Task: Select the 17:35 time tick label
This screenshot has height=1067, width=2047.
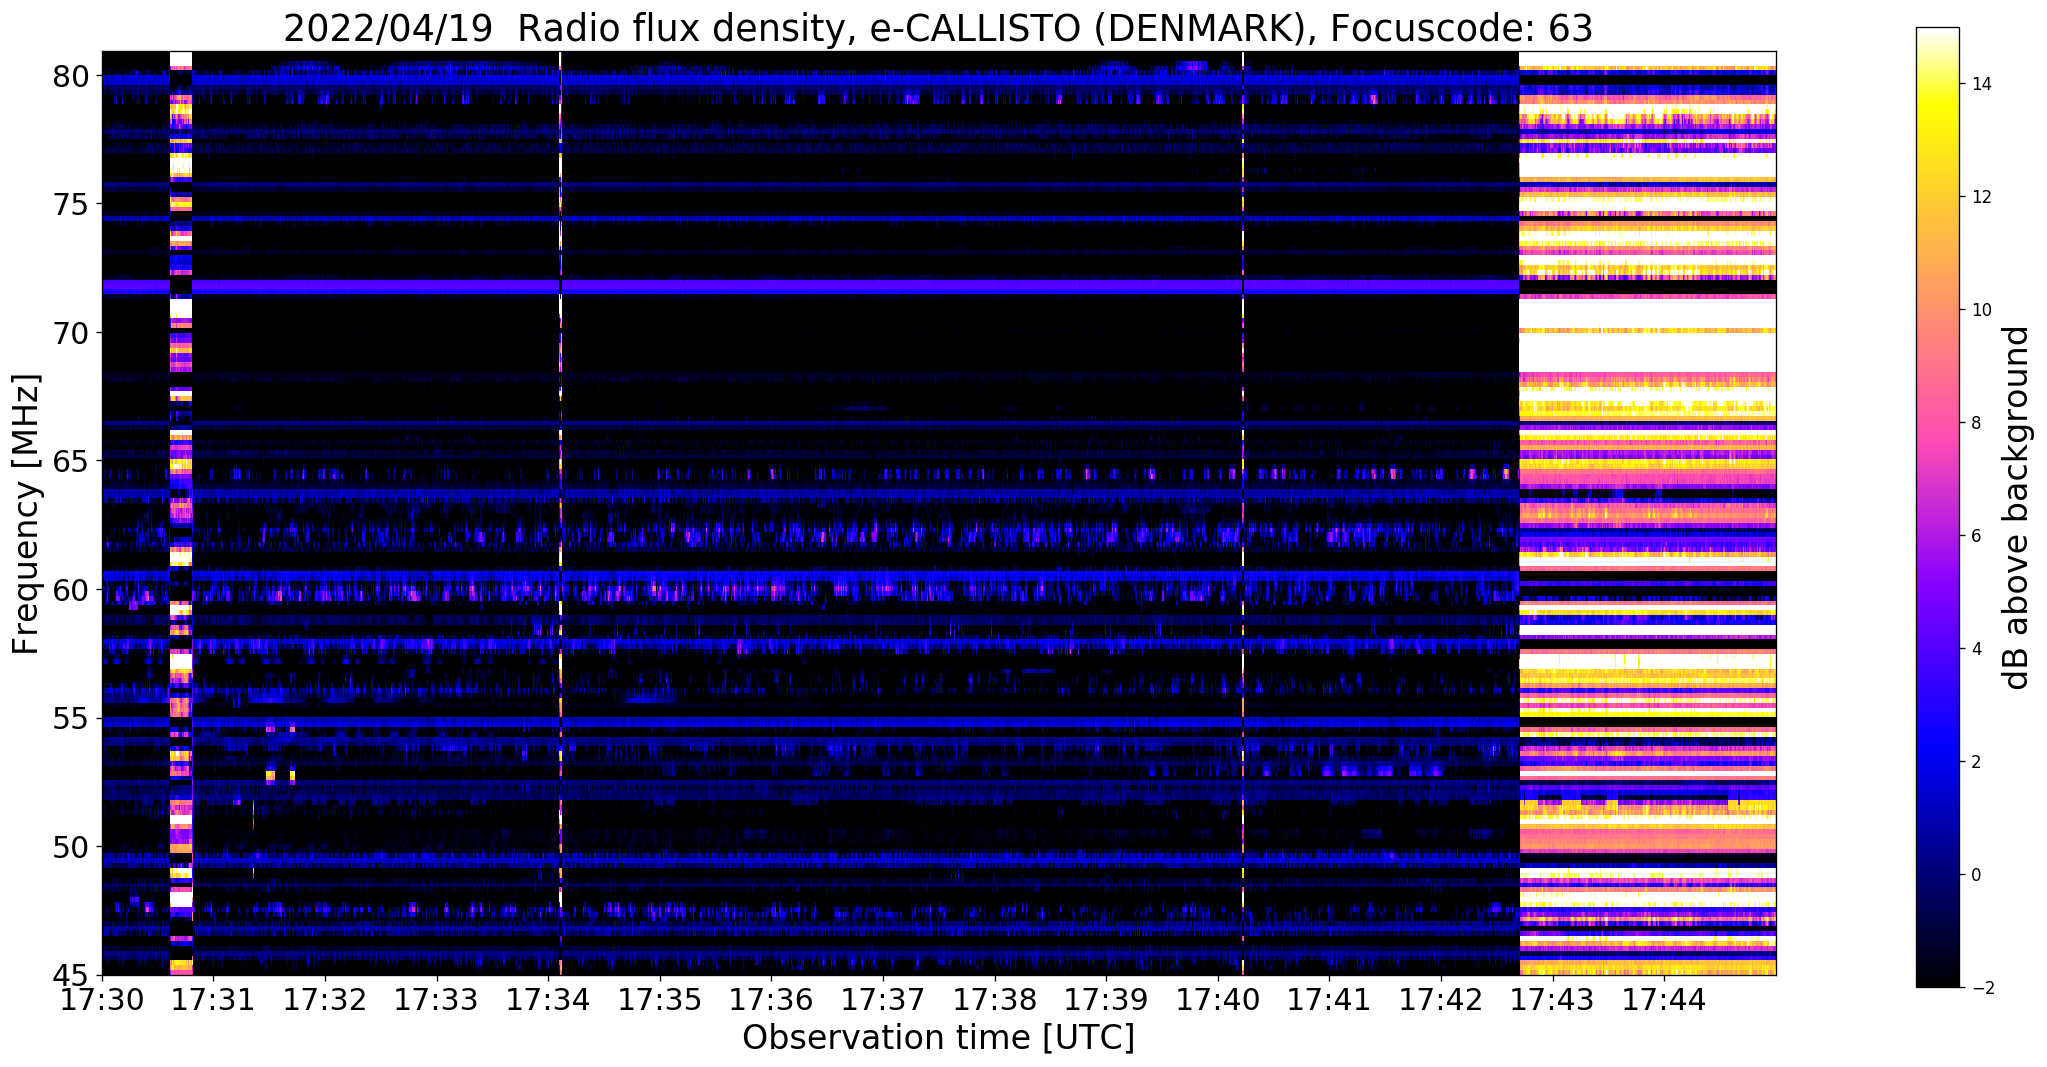Action: (659, 999)
